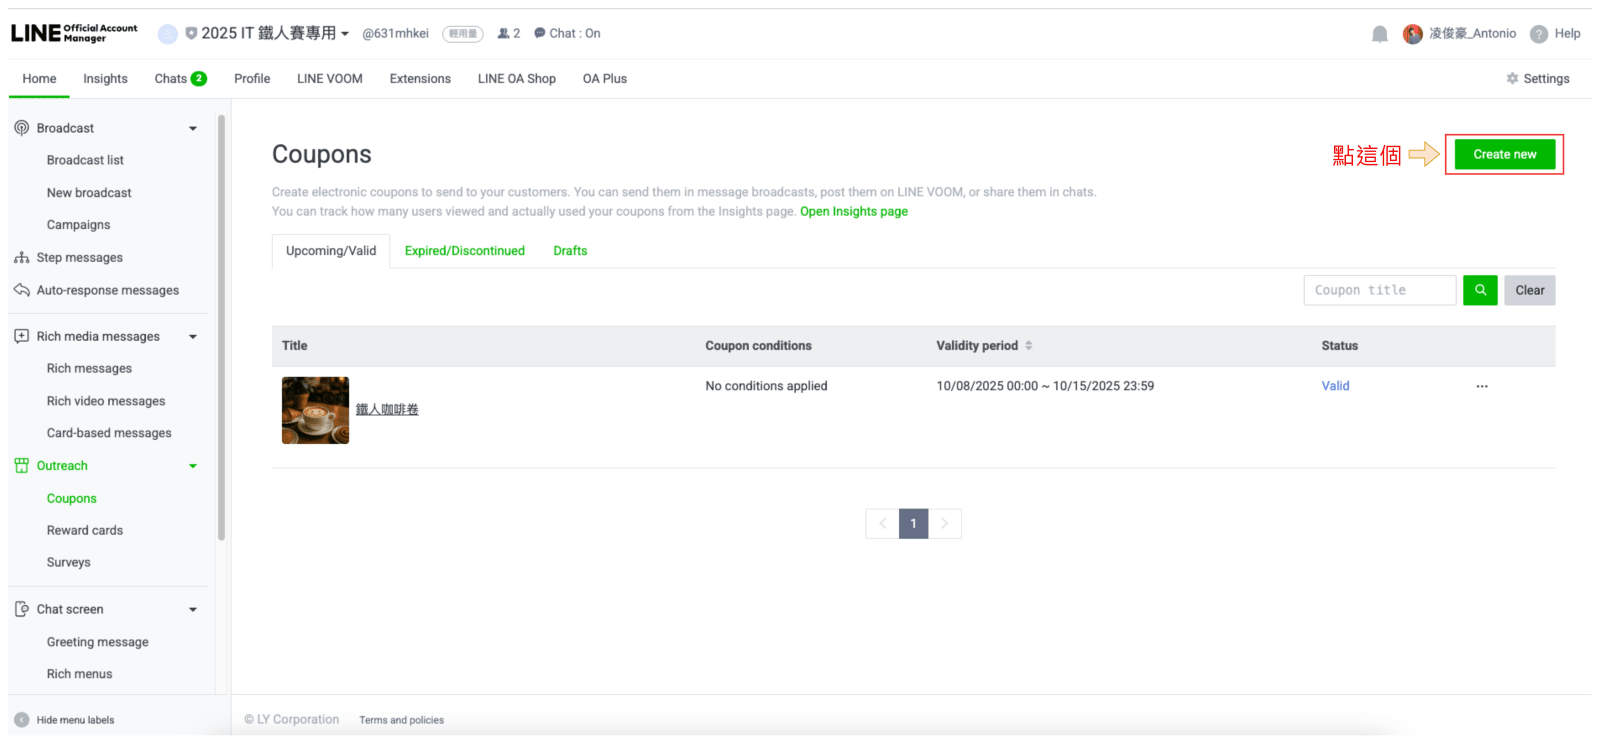1600x743 pixels.
Task: Click the friends count people icon
Action: pyautogui.click(x=504, y=34)
